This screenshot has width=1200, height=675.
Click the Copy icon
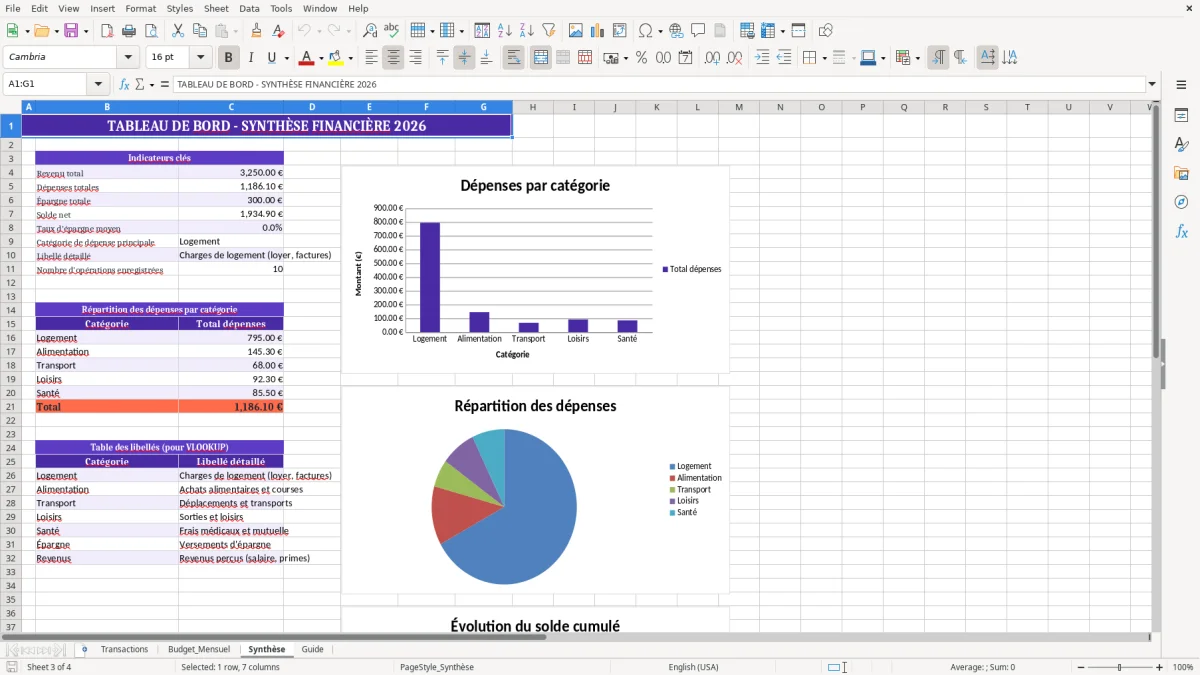point(200,31)
